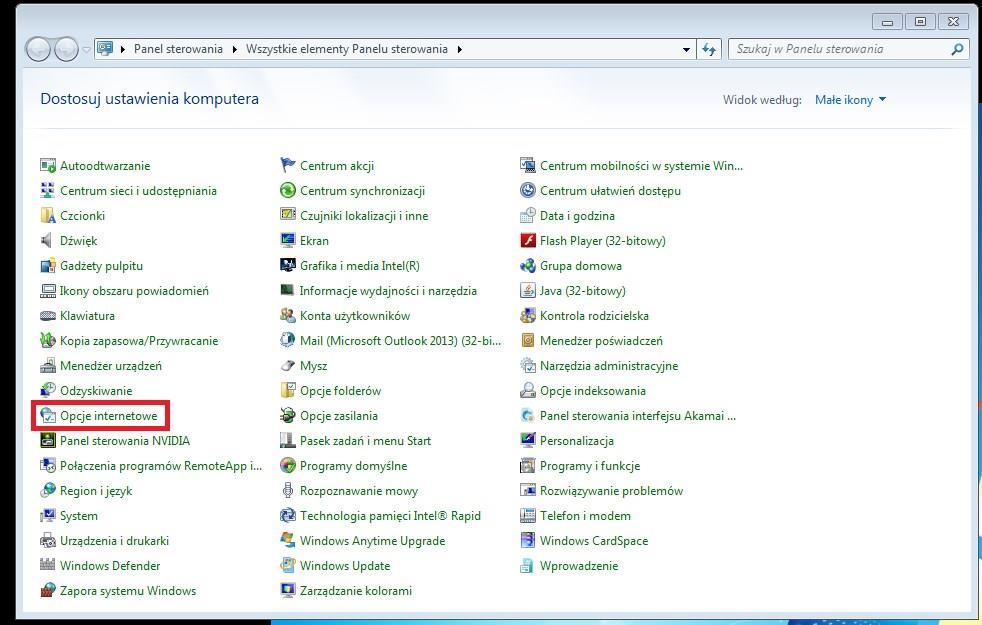Image resolution: width=982 pixels, height=625 pixels.
Task: Click the Windows Update icon
Action: tap(287, 566)
